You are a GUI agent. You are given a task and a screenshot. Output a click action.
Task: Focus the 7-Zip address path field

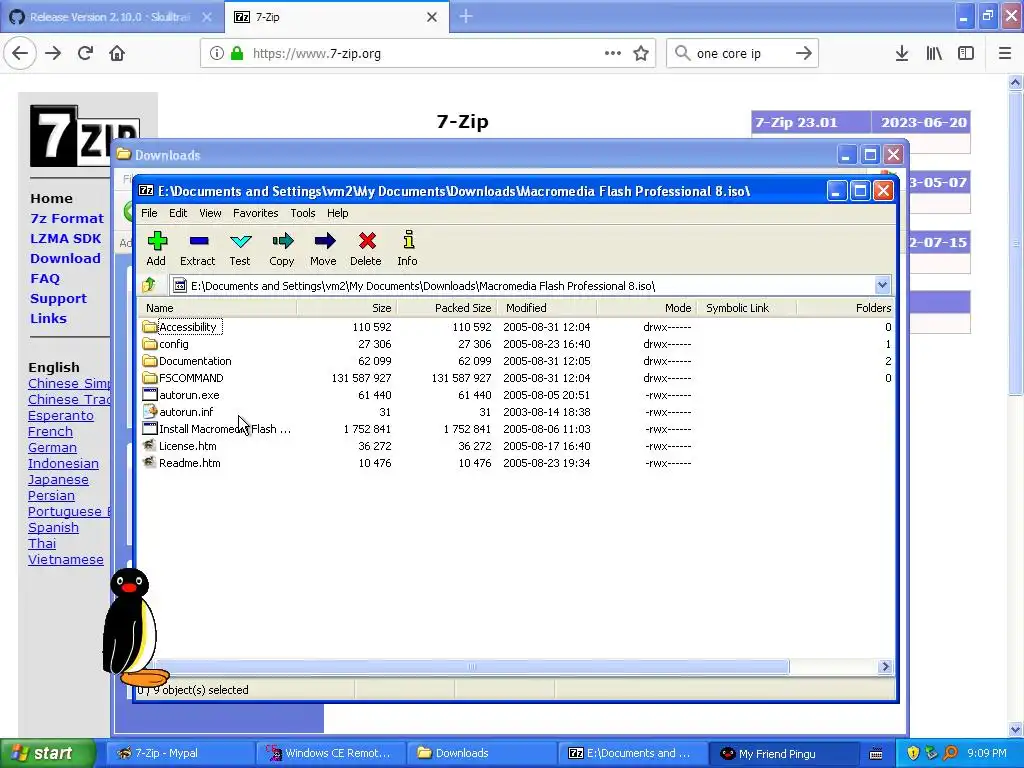pyautogui.click(x=522, y=285)
